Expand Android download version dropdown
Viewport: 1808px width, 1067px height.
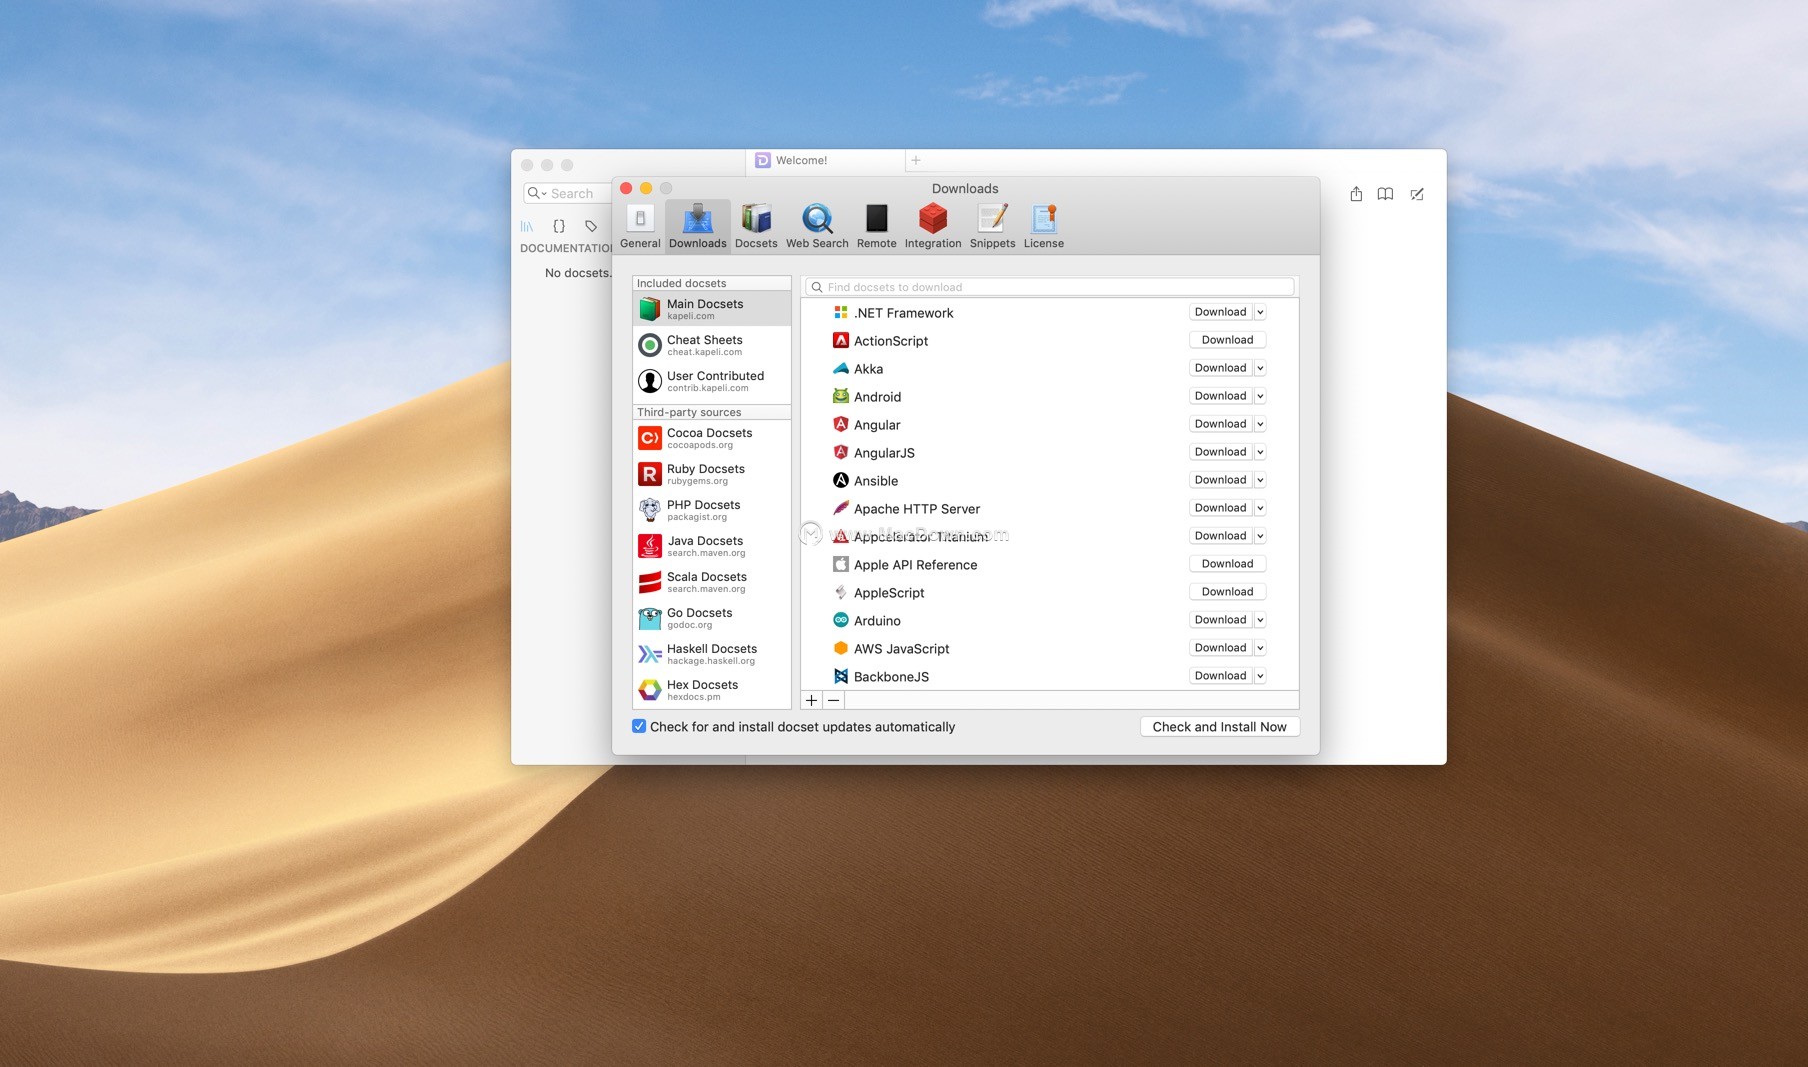coord(1260,396)
